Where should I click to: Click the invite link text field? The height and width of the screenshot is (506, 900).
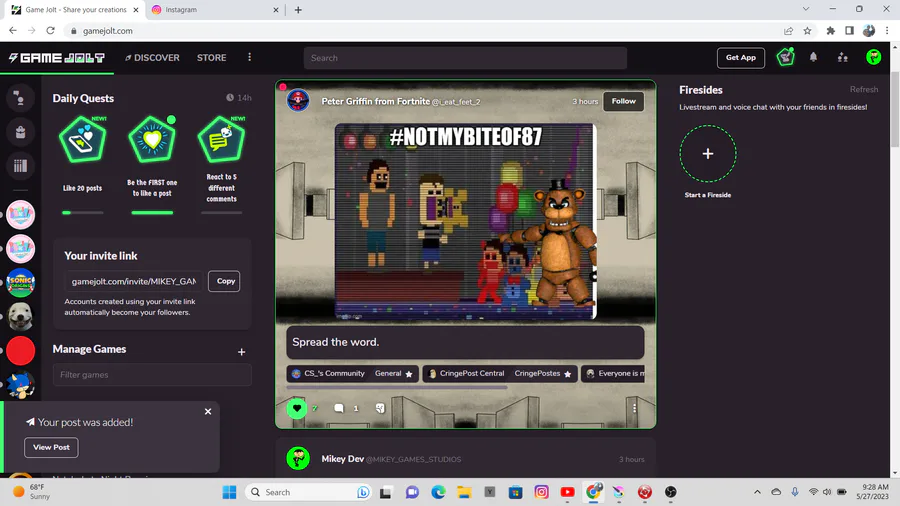134,281
